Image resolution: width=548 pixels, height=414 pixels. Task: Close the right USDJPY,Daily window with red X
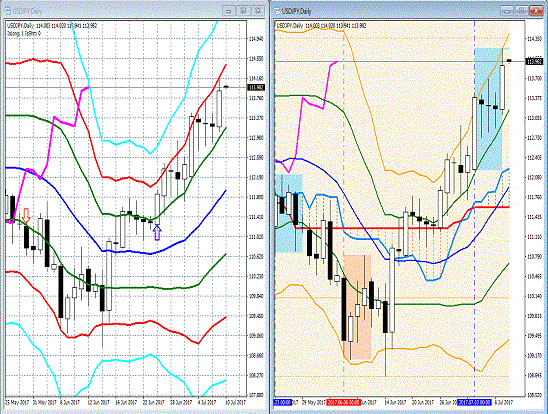click(535, 11)
